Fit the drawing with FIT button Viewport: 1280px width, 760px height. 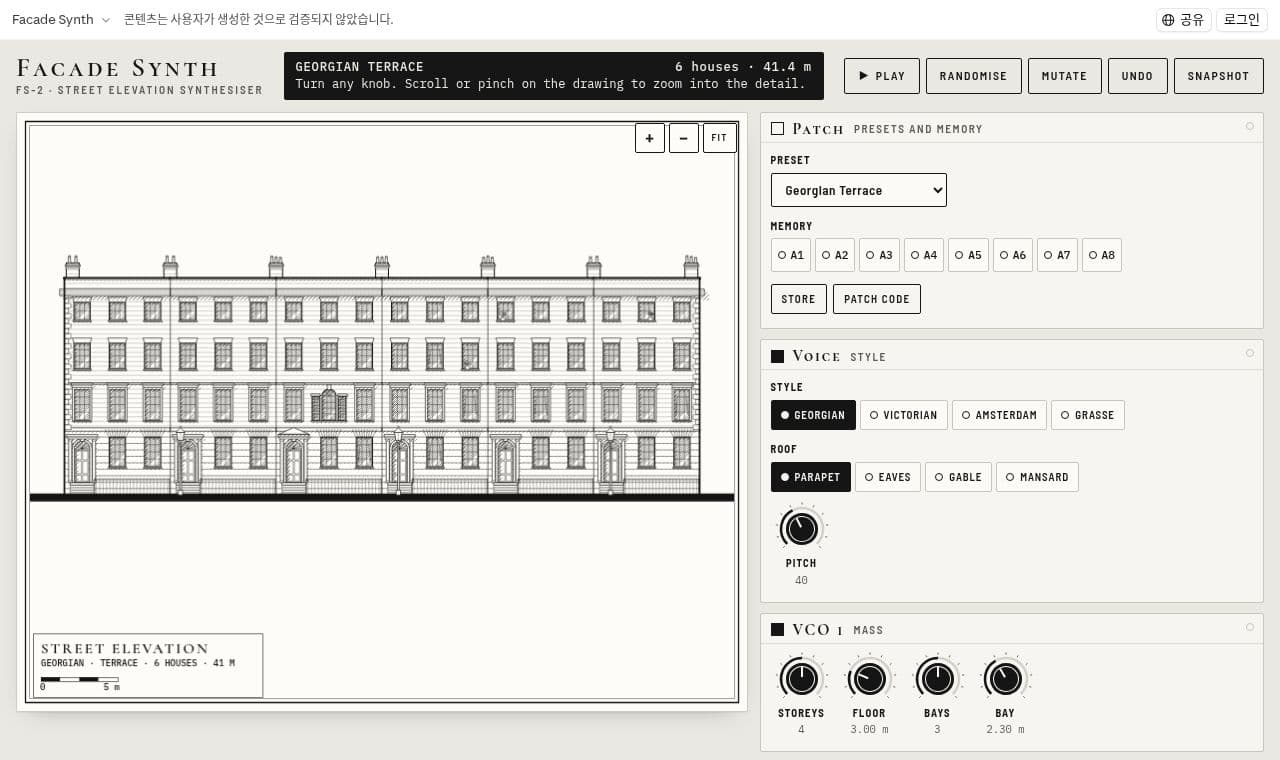(720, 138)
